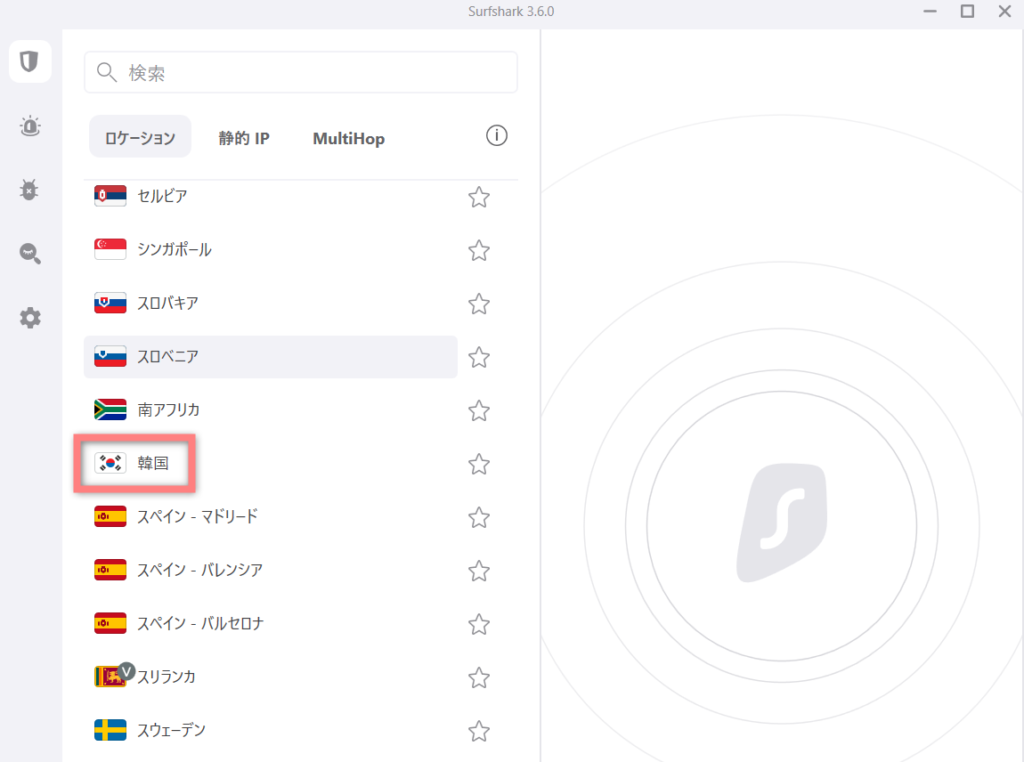
Task: Click the Slovakia flag icon
Action: pyautogui.click(x=110, y=302)
